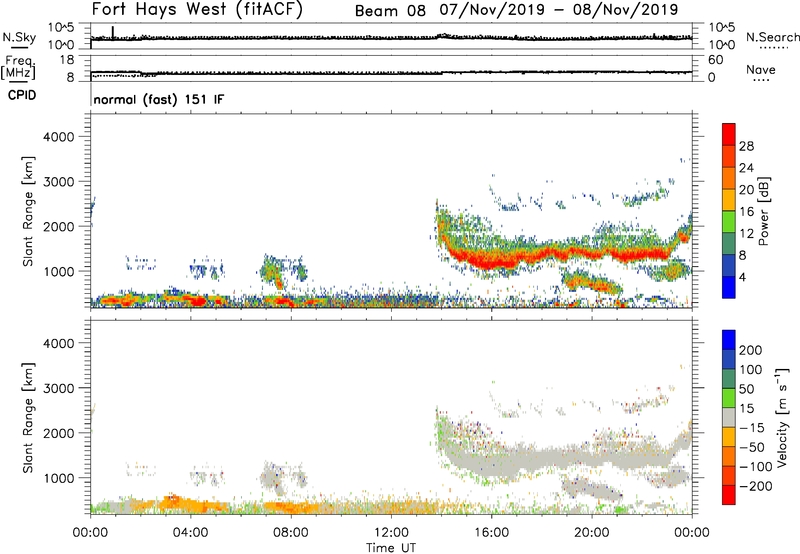The height and width of the screenshot is (554, 800).
Task: Select the "CPID" row label
Action: coord(22,95)
